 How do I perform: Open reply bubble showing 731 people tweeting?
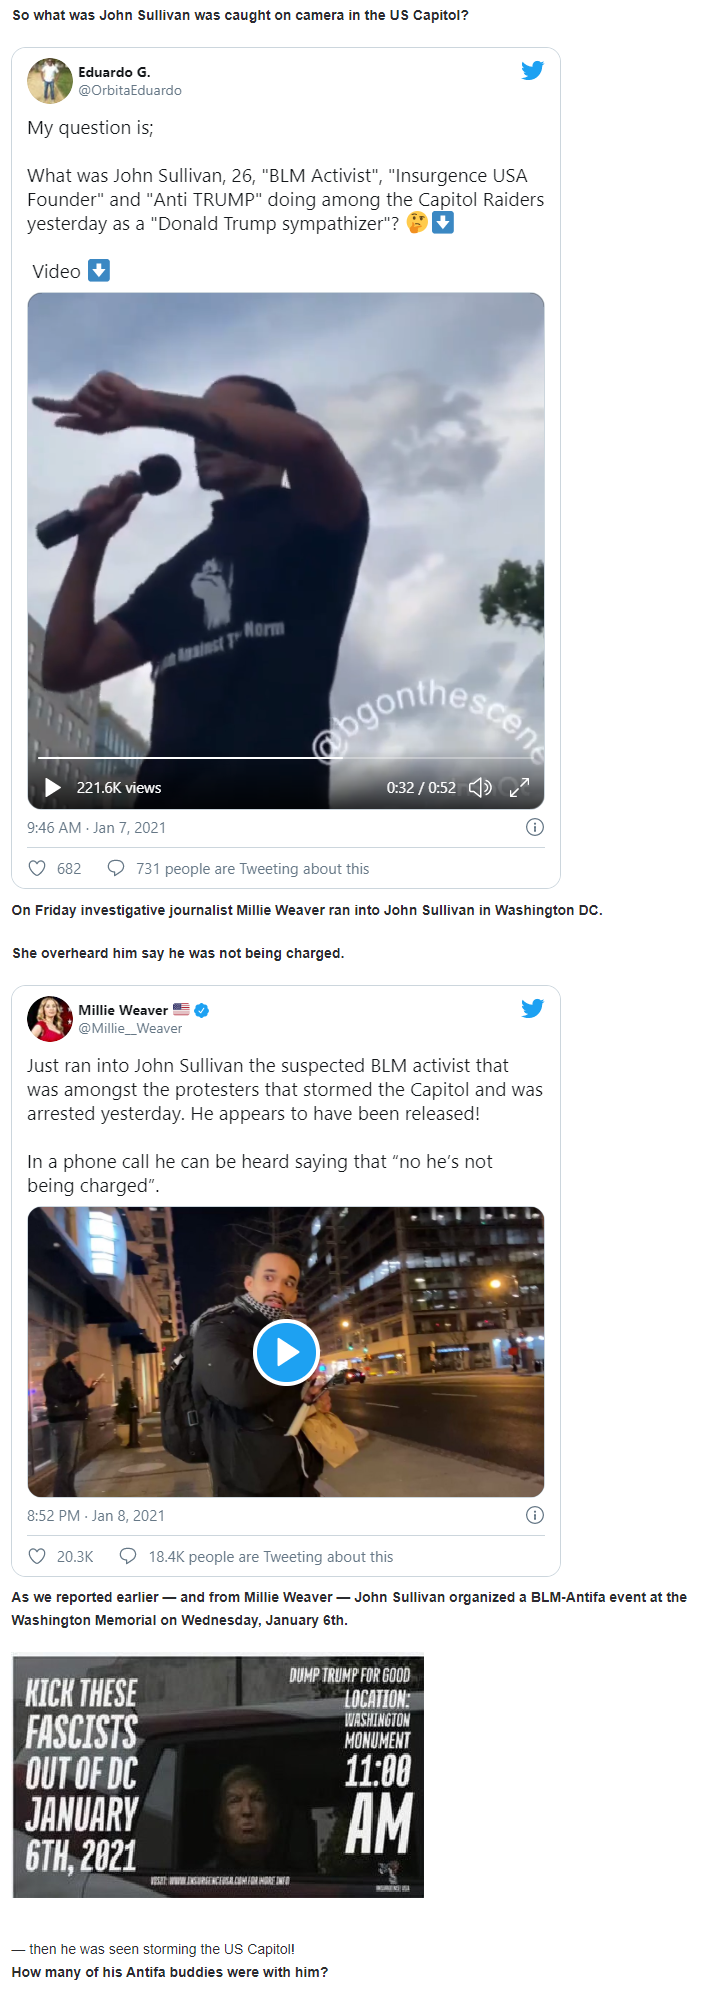pyautogui.click(x=116, y=868)
